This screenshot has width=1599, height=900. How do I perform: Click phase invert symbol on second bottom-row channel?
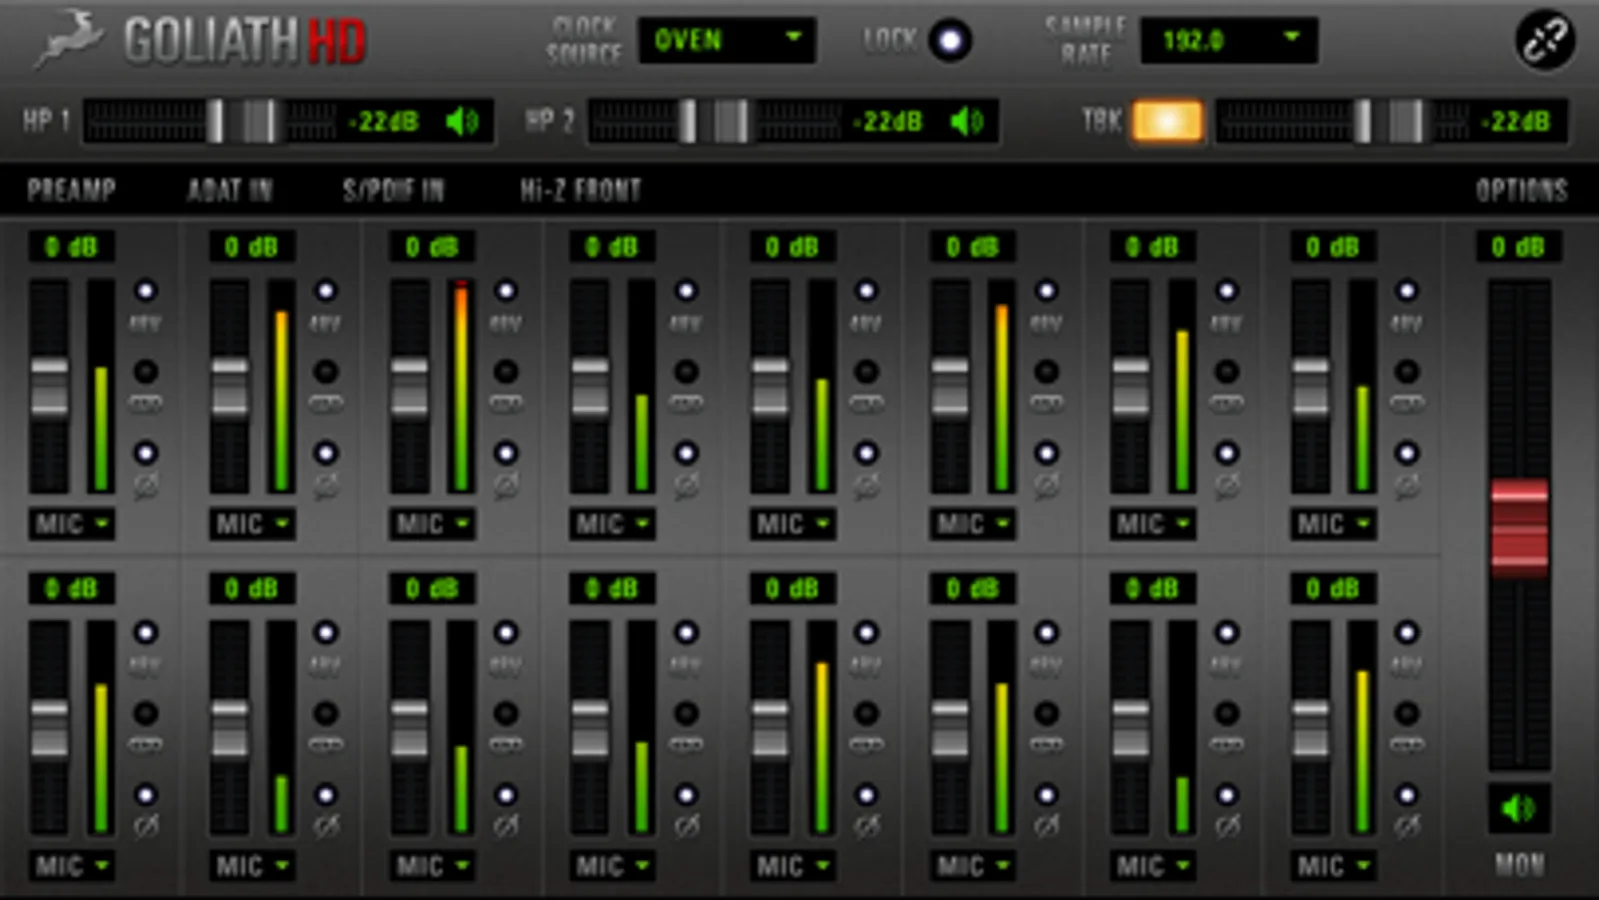click(x=326, y=827)
